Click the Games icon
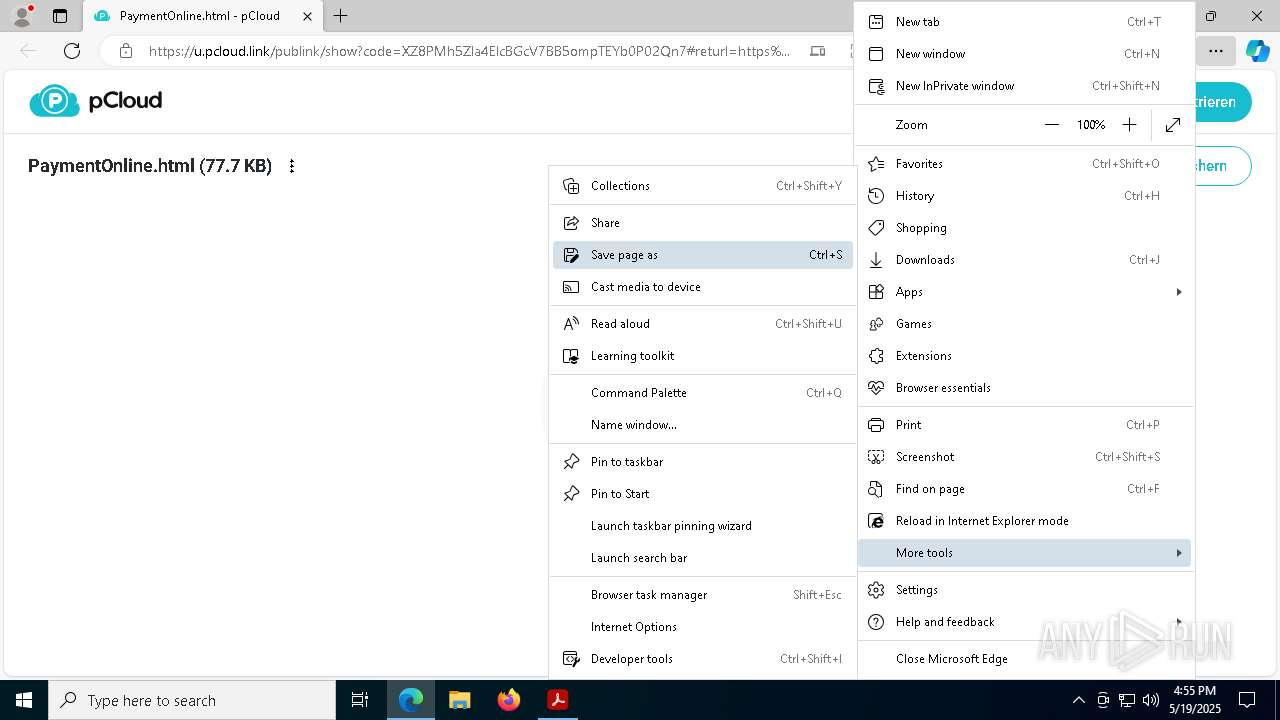 [x=876, y=324]
